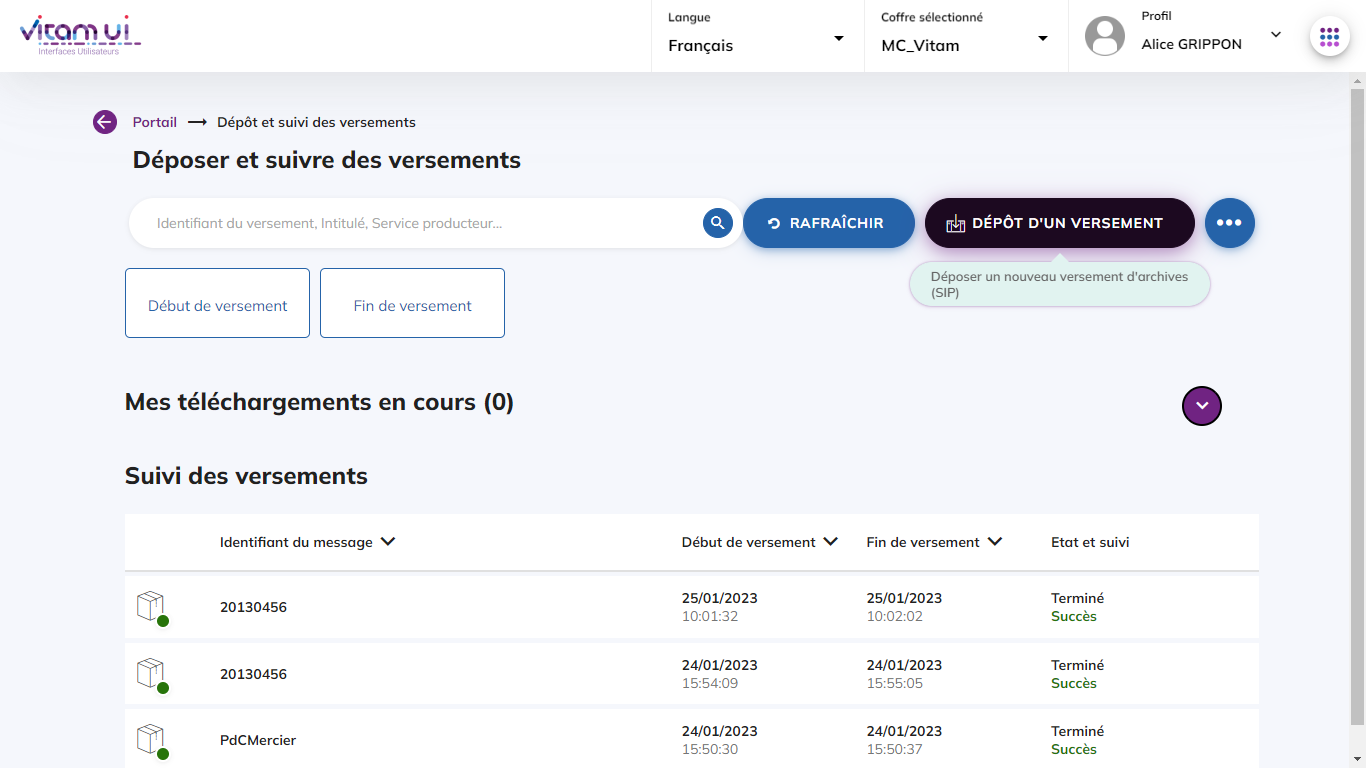The image size is (1366, 768).
Task: Go back using the purple arrow icon
Action: 105,122
